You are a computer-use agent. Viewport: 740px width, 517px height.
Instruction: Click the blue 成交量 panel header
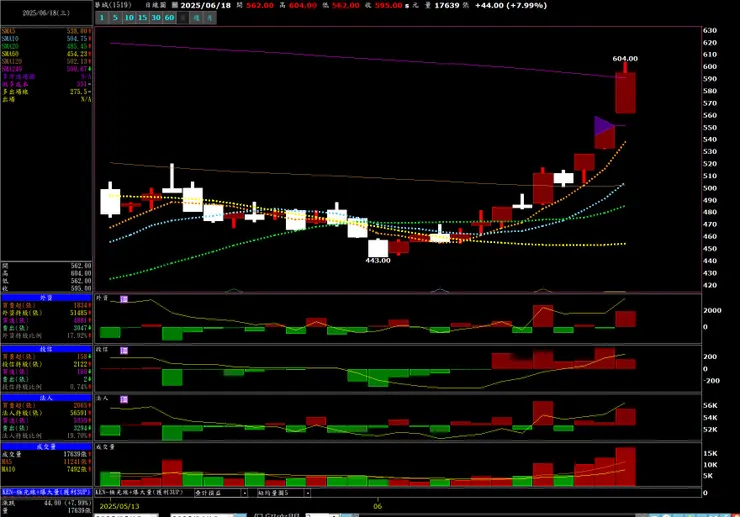click(x=46, y=447)
